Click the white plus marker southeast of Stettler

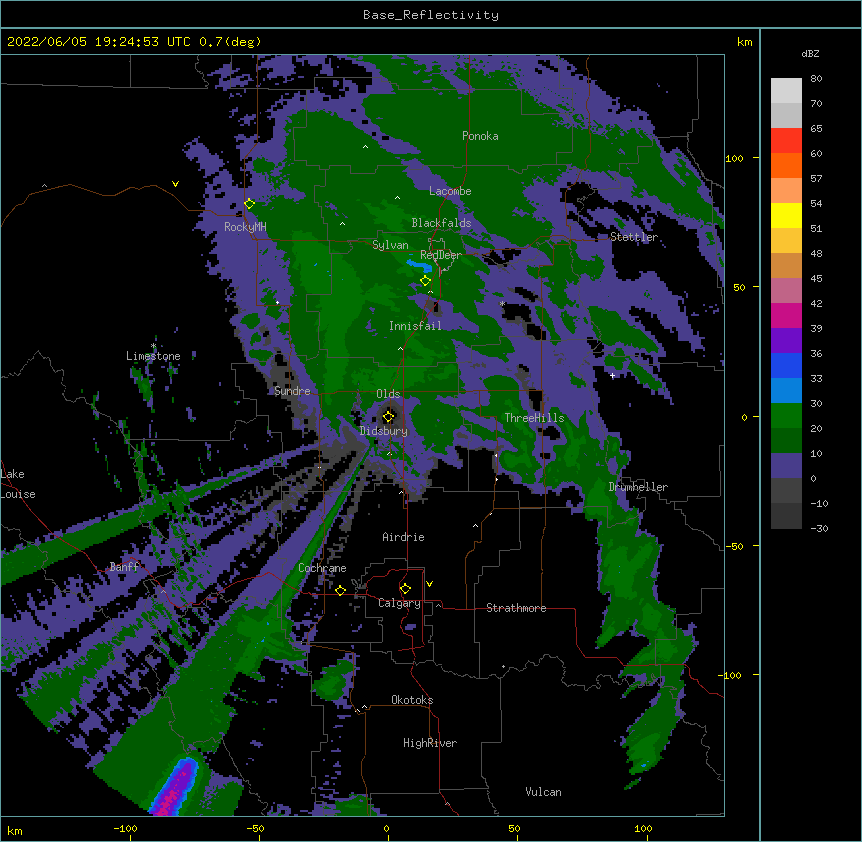(x=612, y=375)
